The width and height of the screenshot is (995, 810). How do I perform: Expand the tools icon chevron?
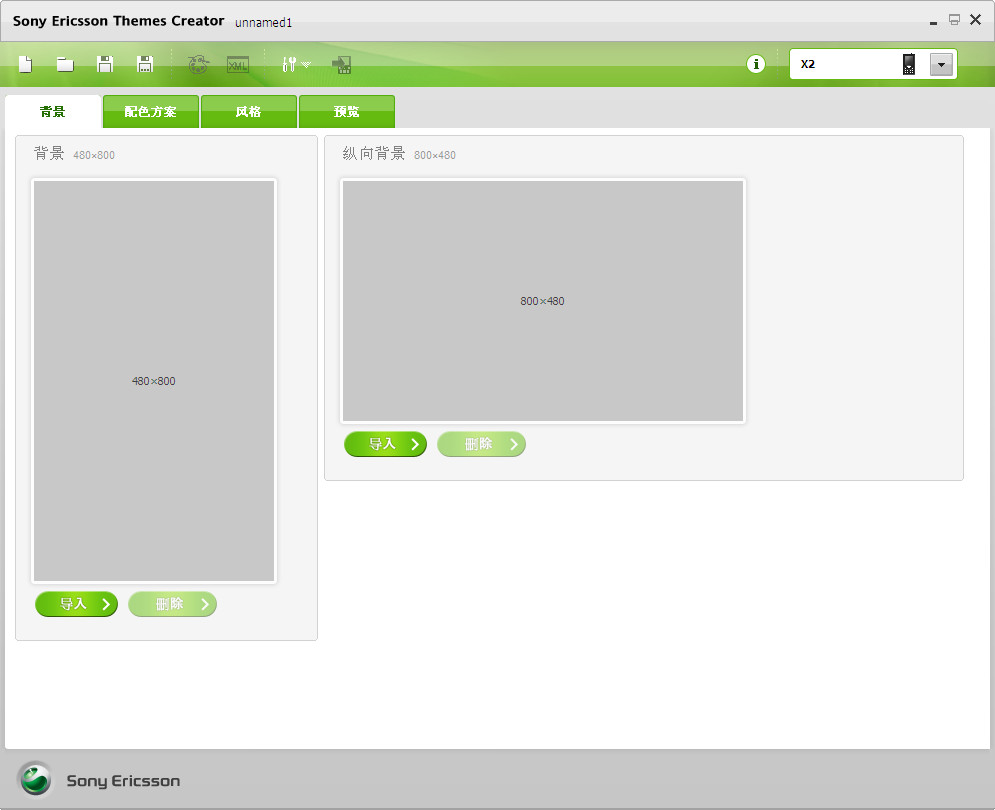305,66
